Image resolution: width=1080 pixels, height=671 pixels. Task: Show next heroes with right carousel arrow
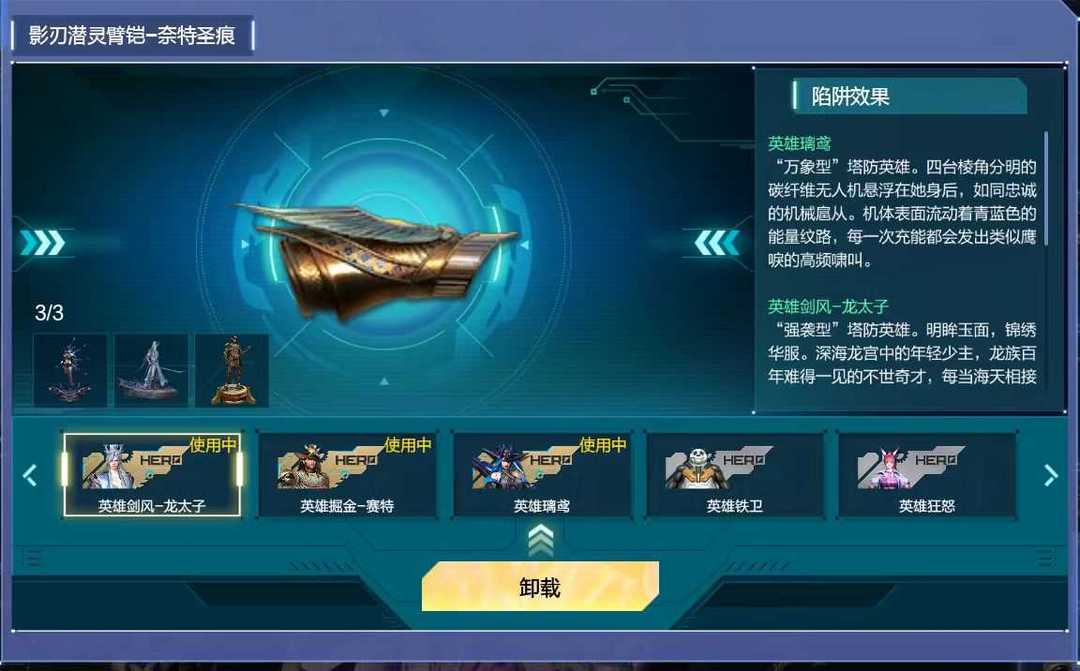tap(1050, 475)
